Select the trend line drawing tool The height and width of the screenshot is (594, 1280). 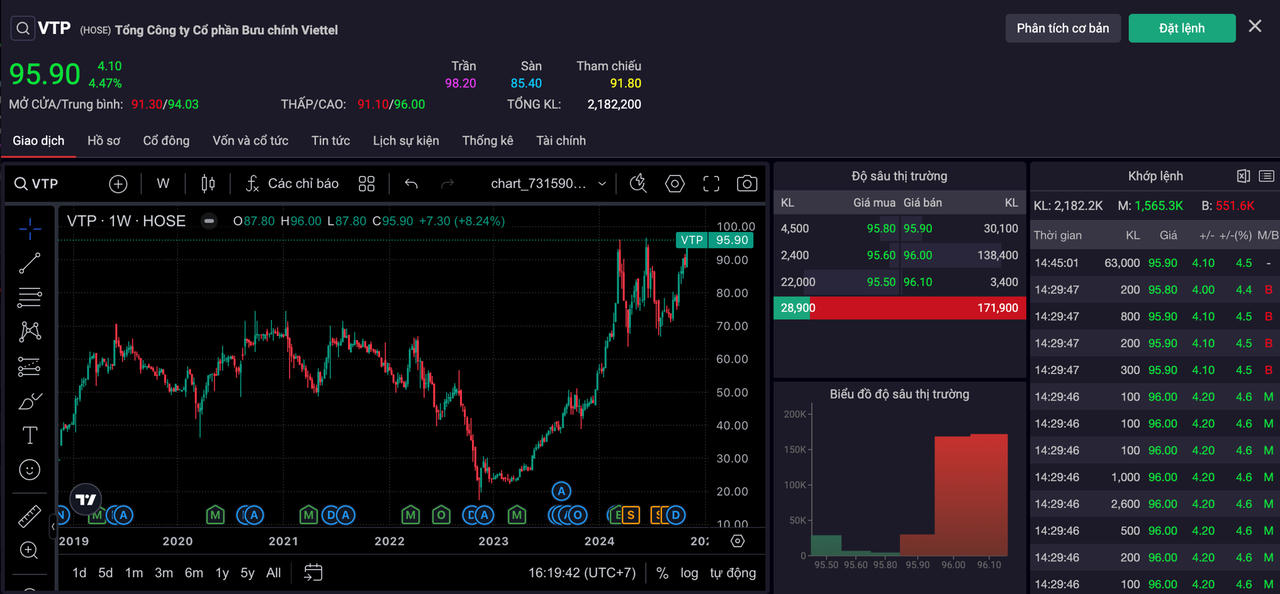30,263
